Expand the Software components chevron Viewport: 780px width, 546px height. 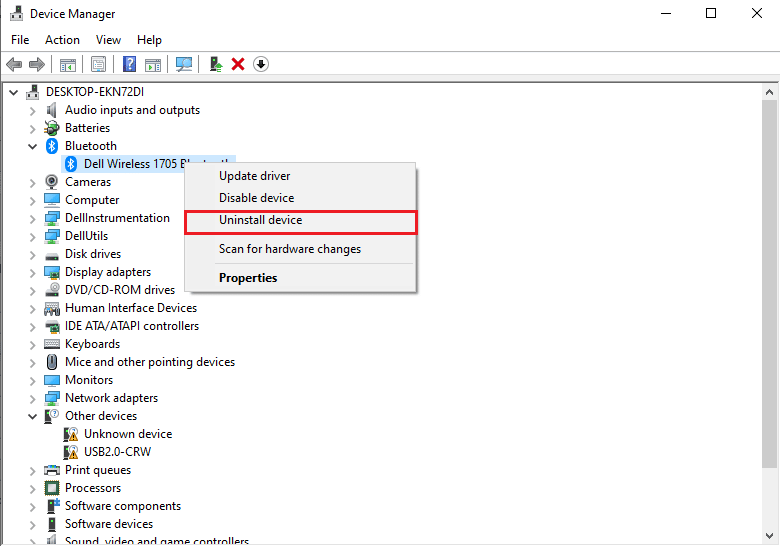coord(33,506)
